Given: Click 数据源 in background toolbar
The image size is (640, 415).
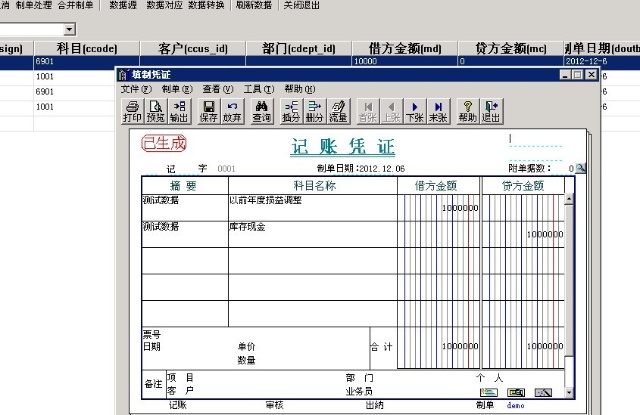Looking at the screenshot, I should click(x=123, y=5).
